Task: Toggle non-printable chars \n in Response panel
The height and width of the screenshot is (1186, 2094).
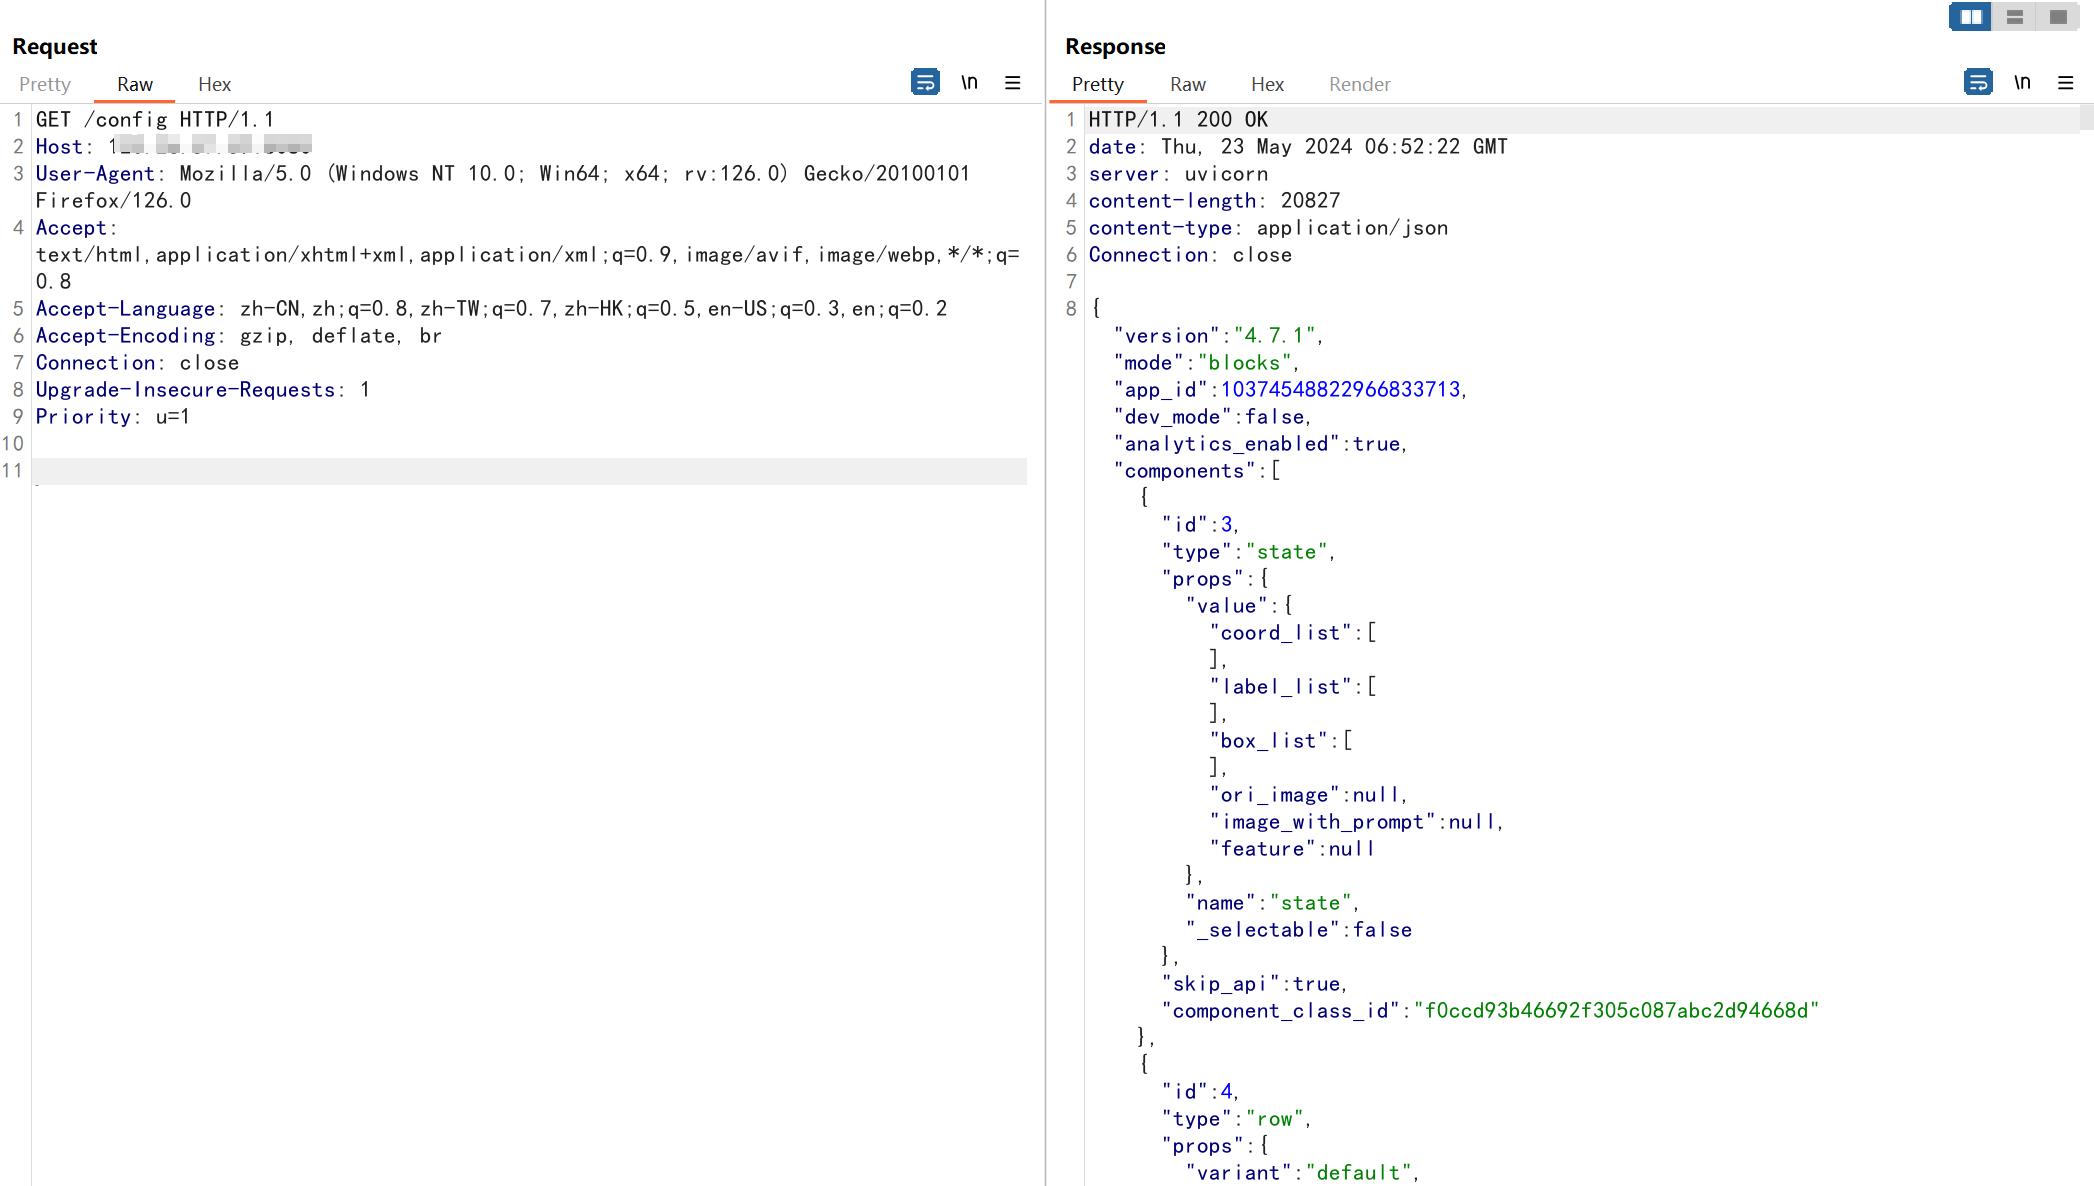Action: pyautogui.click(x=2022, y=82)
